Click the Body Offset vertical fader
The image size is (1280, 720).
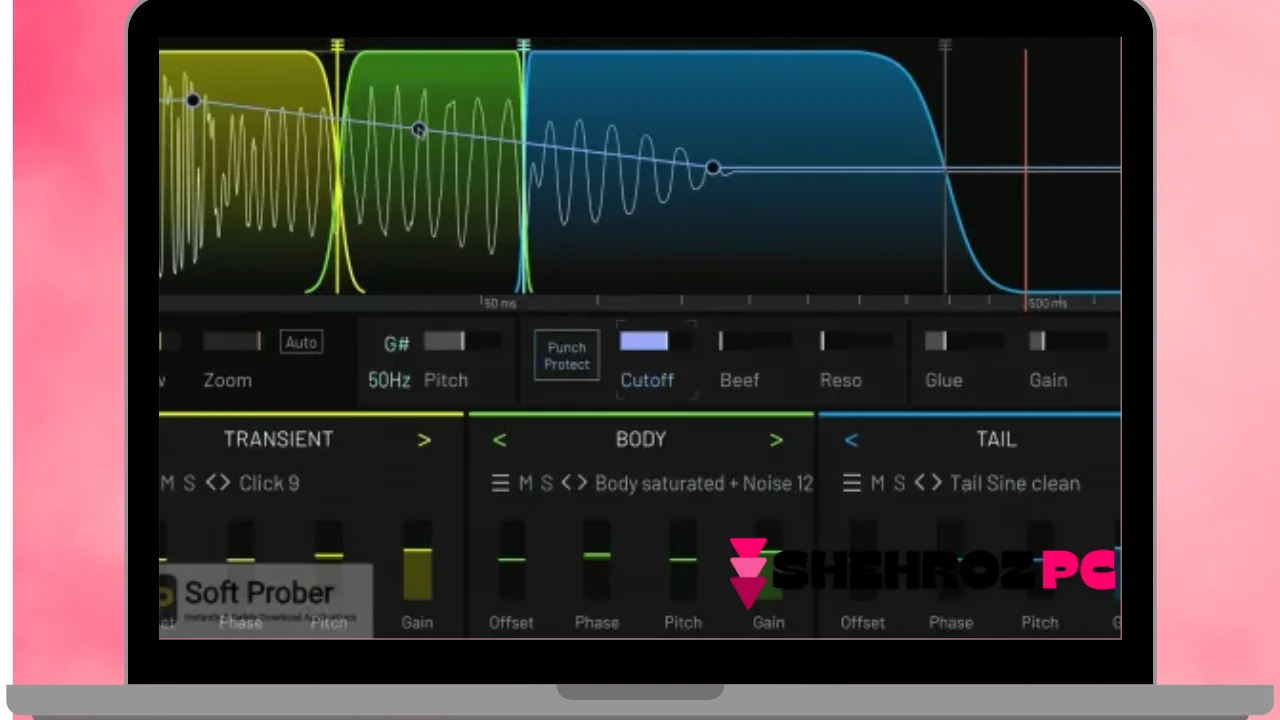pyautogui.click(x=511, y=560)
